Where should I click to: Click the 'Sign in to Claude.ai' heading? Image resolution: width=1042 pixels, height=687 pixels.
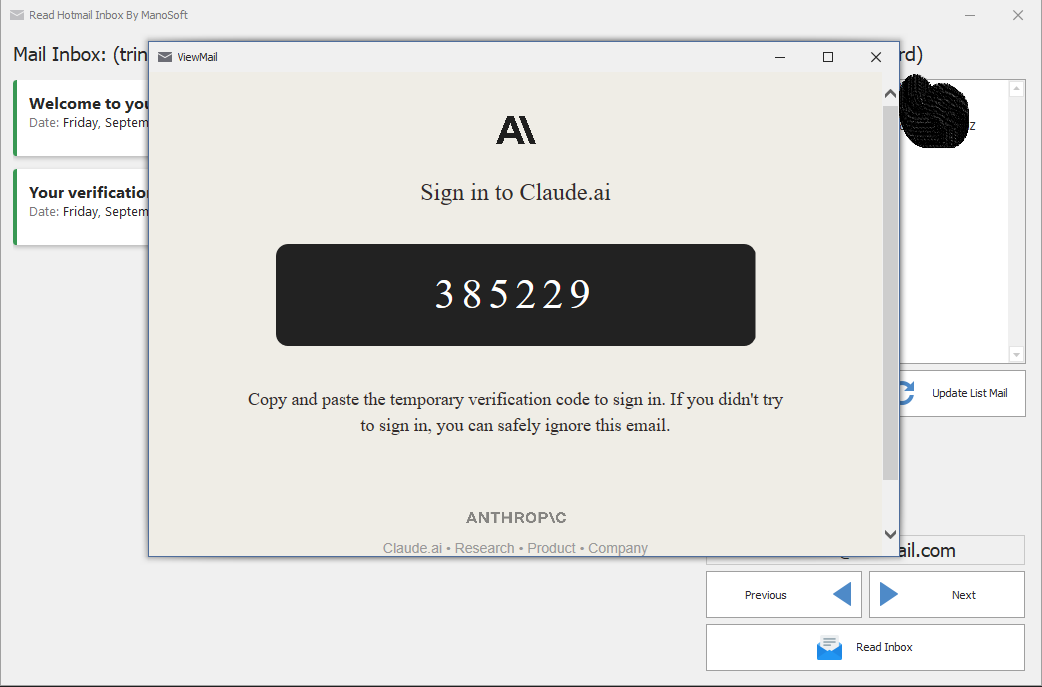(516, 192)
